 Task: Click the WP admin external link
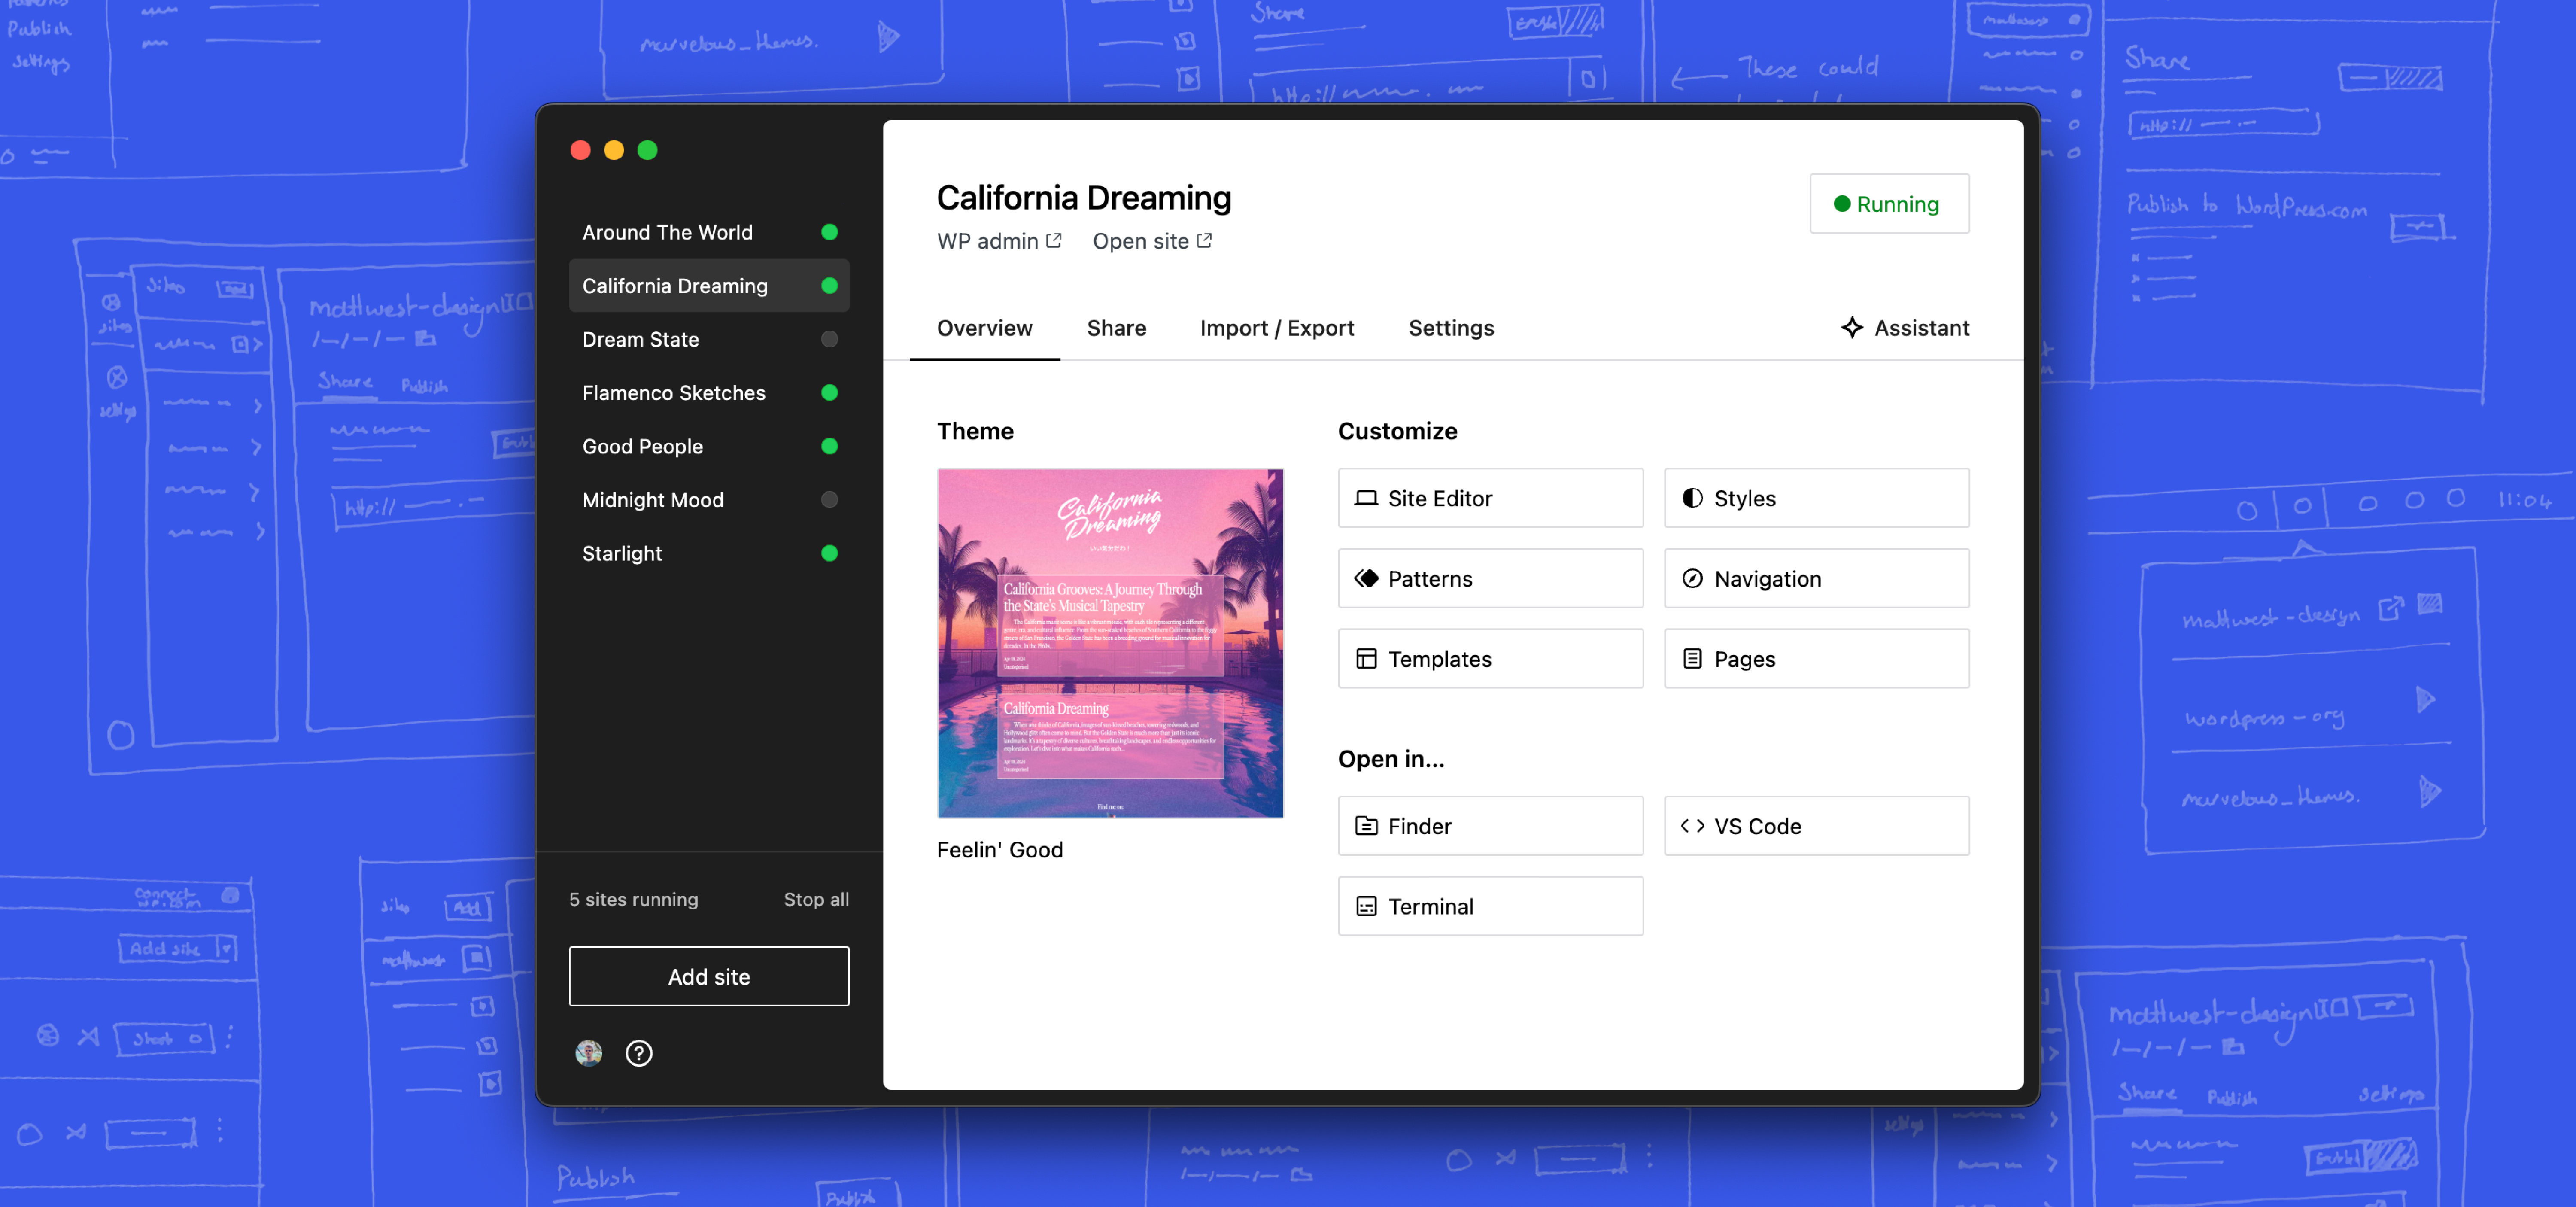tap(999, 241)
